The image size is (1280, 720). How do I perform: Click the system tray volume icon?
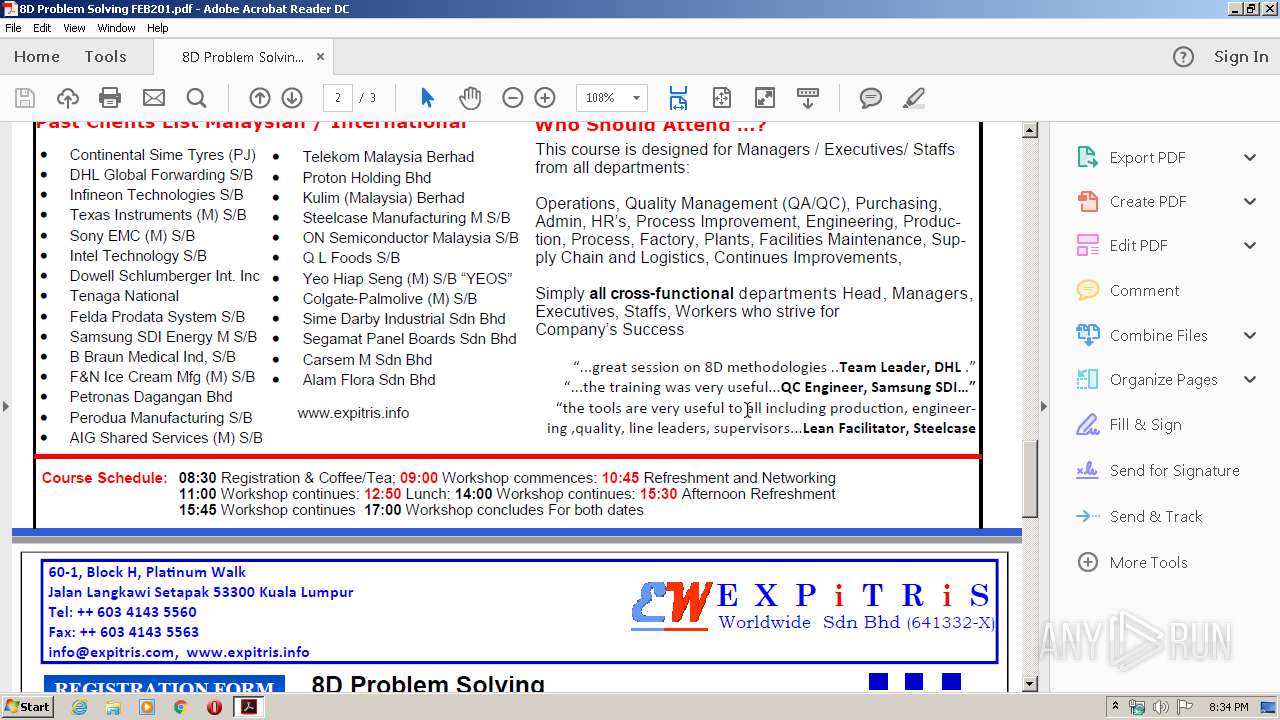click(x=1161, y=707)
